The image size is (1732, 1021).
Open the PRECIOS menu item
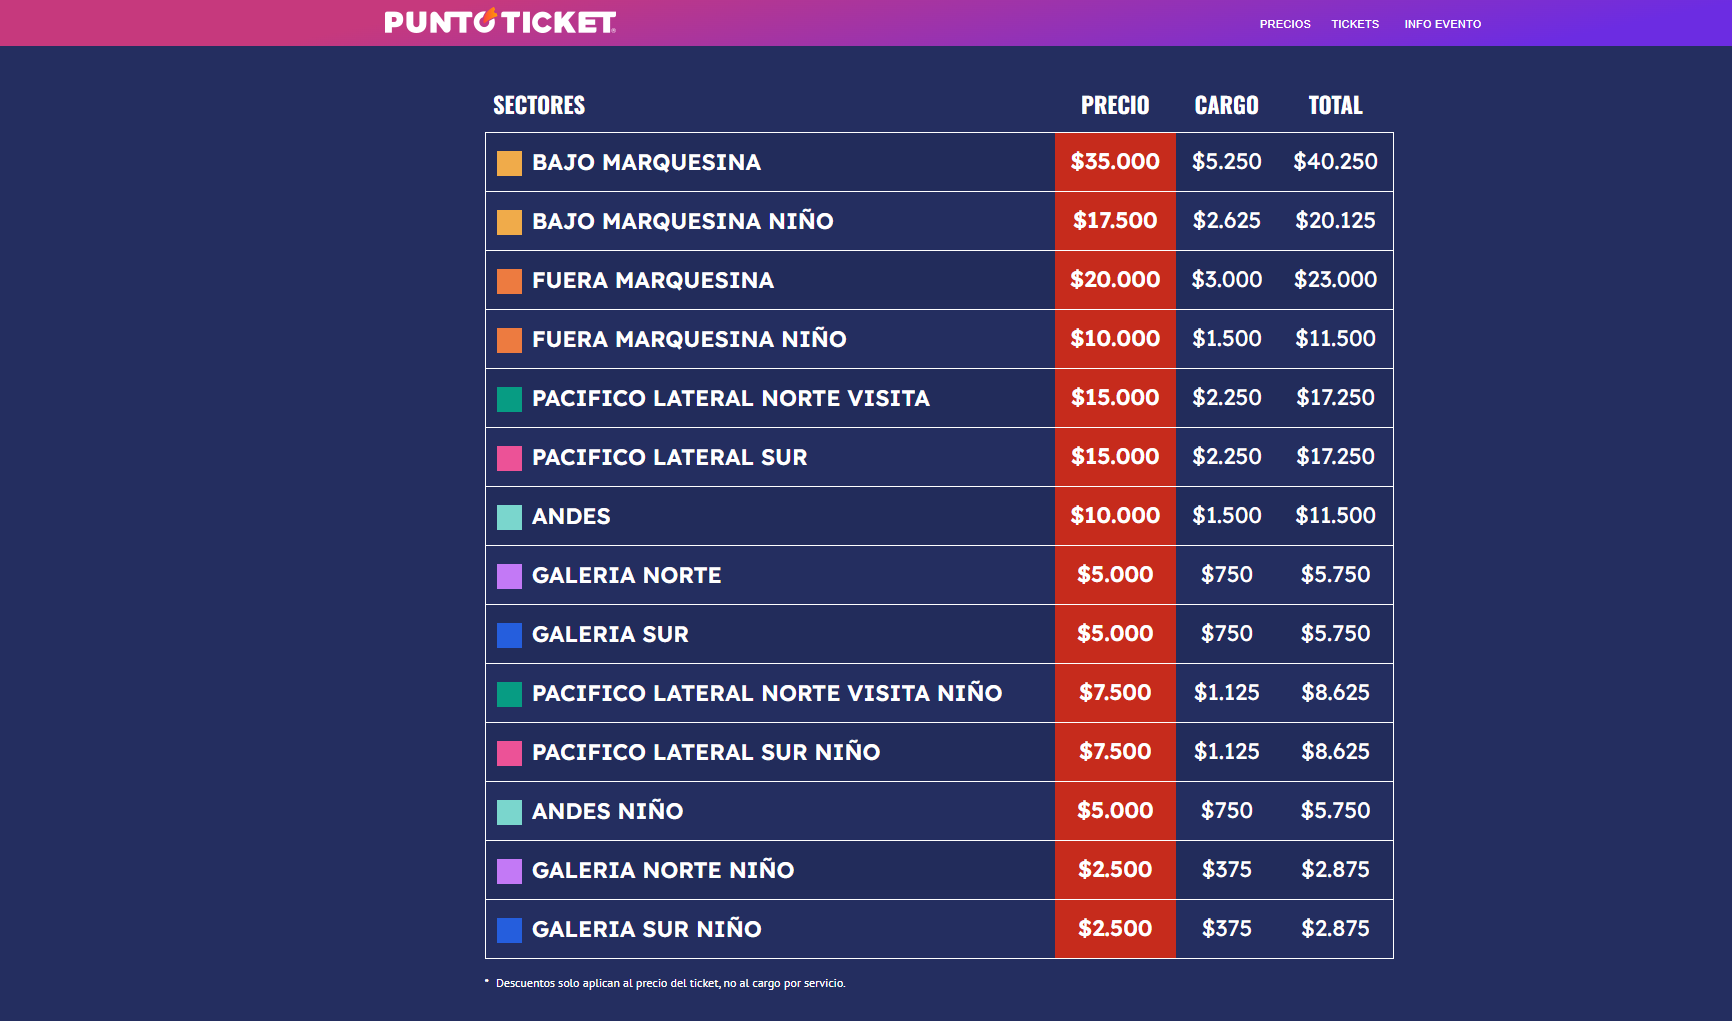pos(1285,24)
